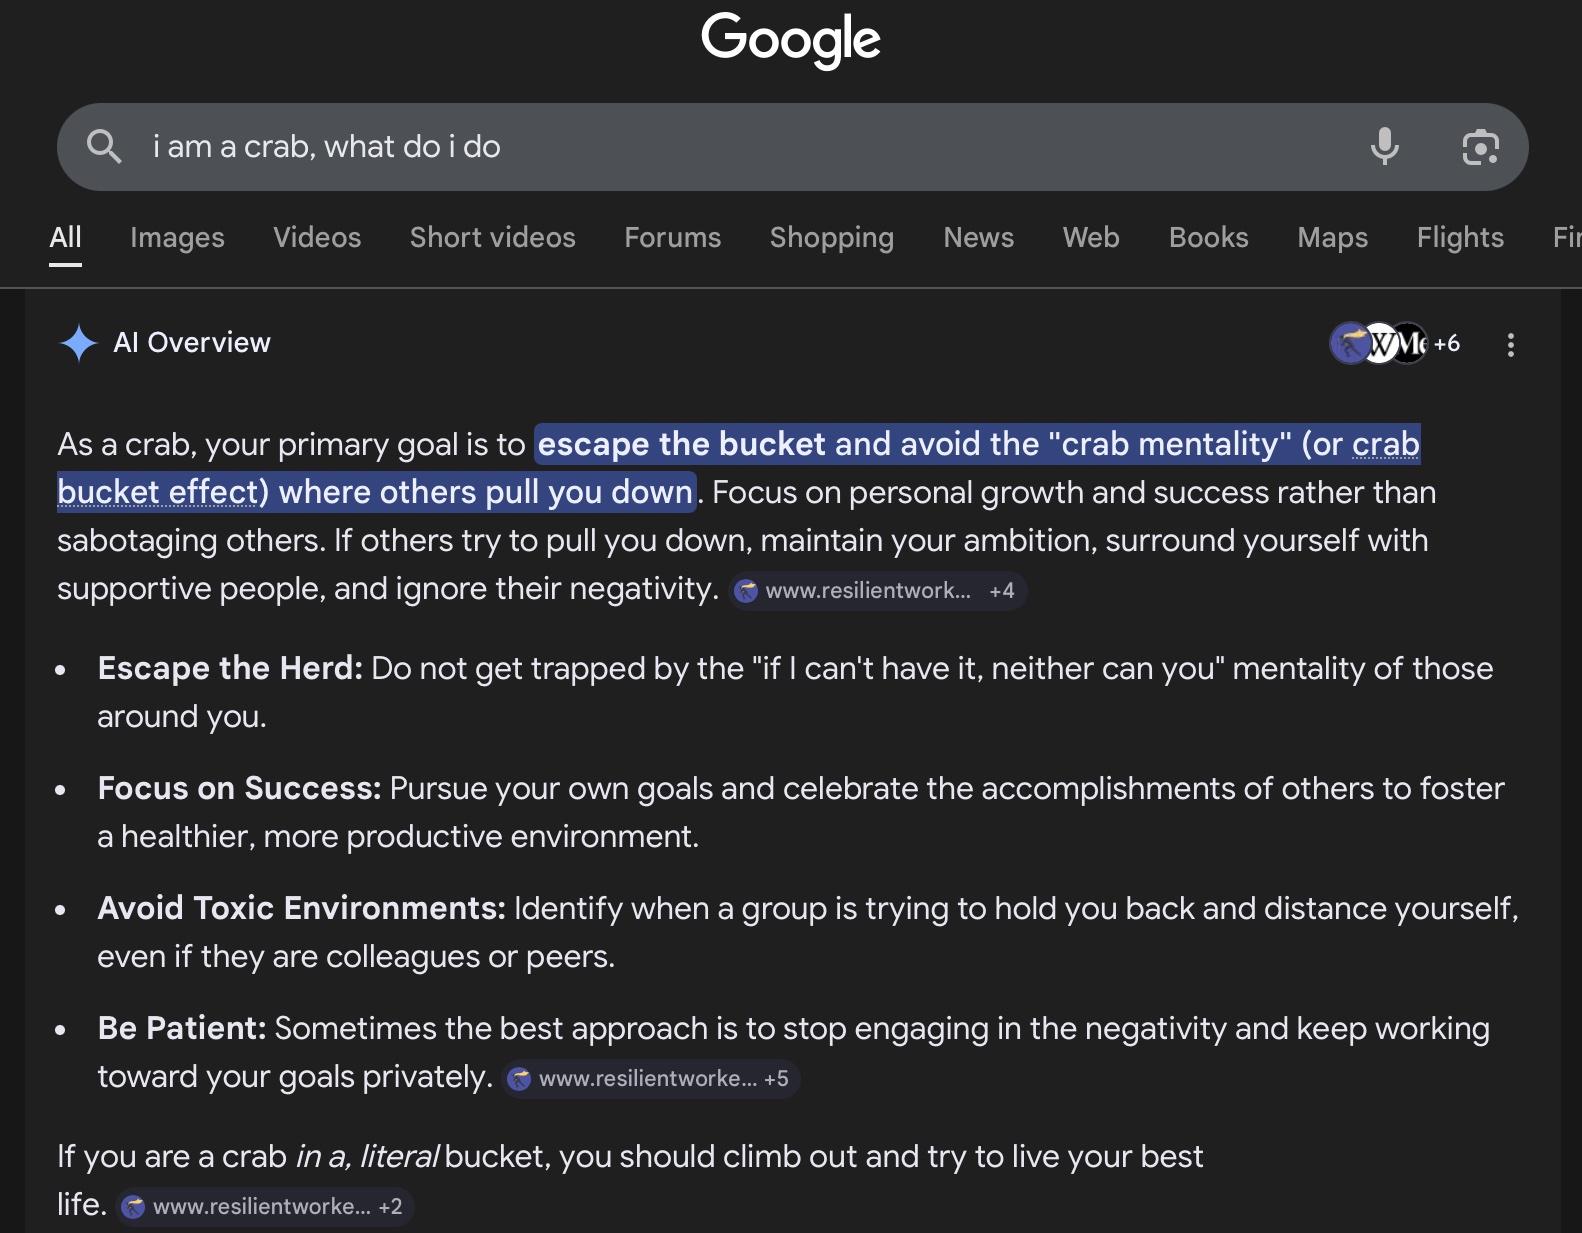Image resolution: width=1582 pixels, height=1233 pixels.
Task: Expand the resilientwork +4 source chip
Action: point(877,591)
